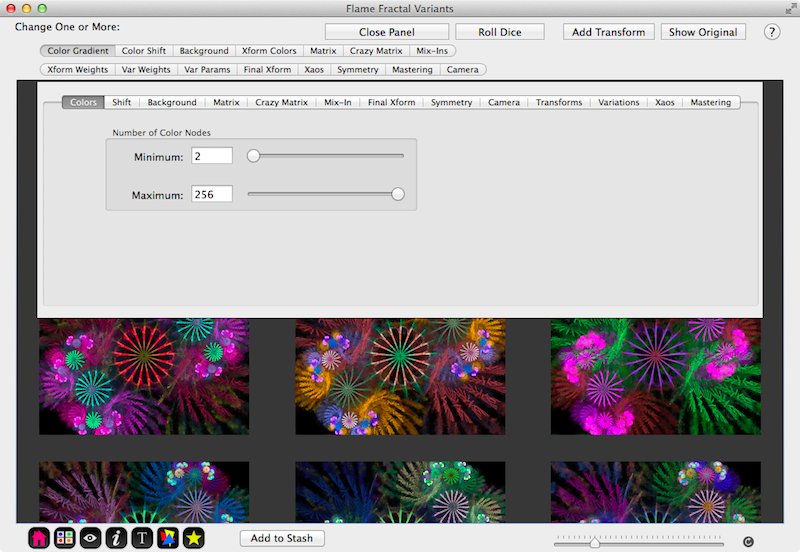Switch to Shift tab
Viewport: 800px width, 552px height.
click(121, 103)
